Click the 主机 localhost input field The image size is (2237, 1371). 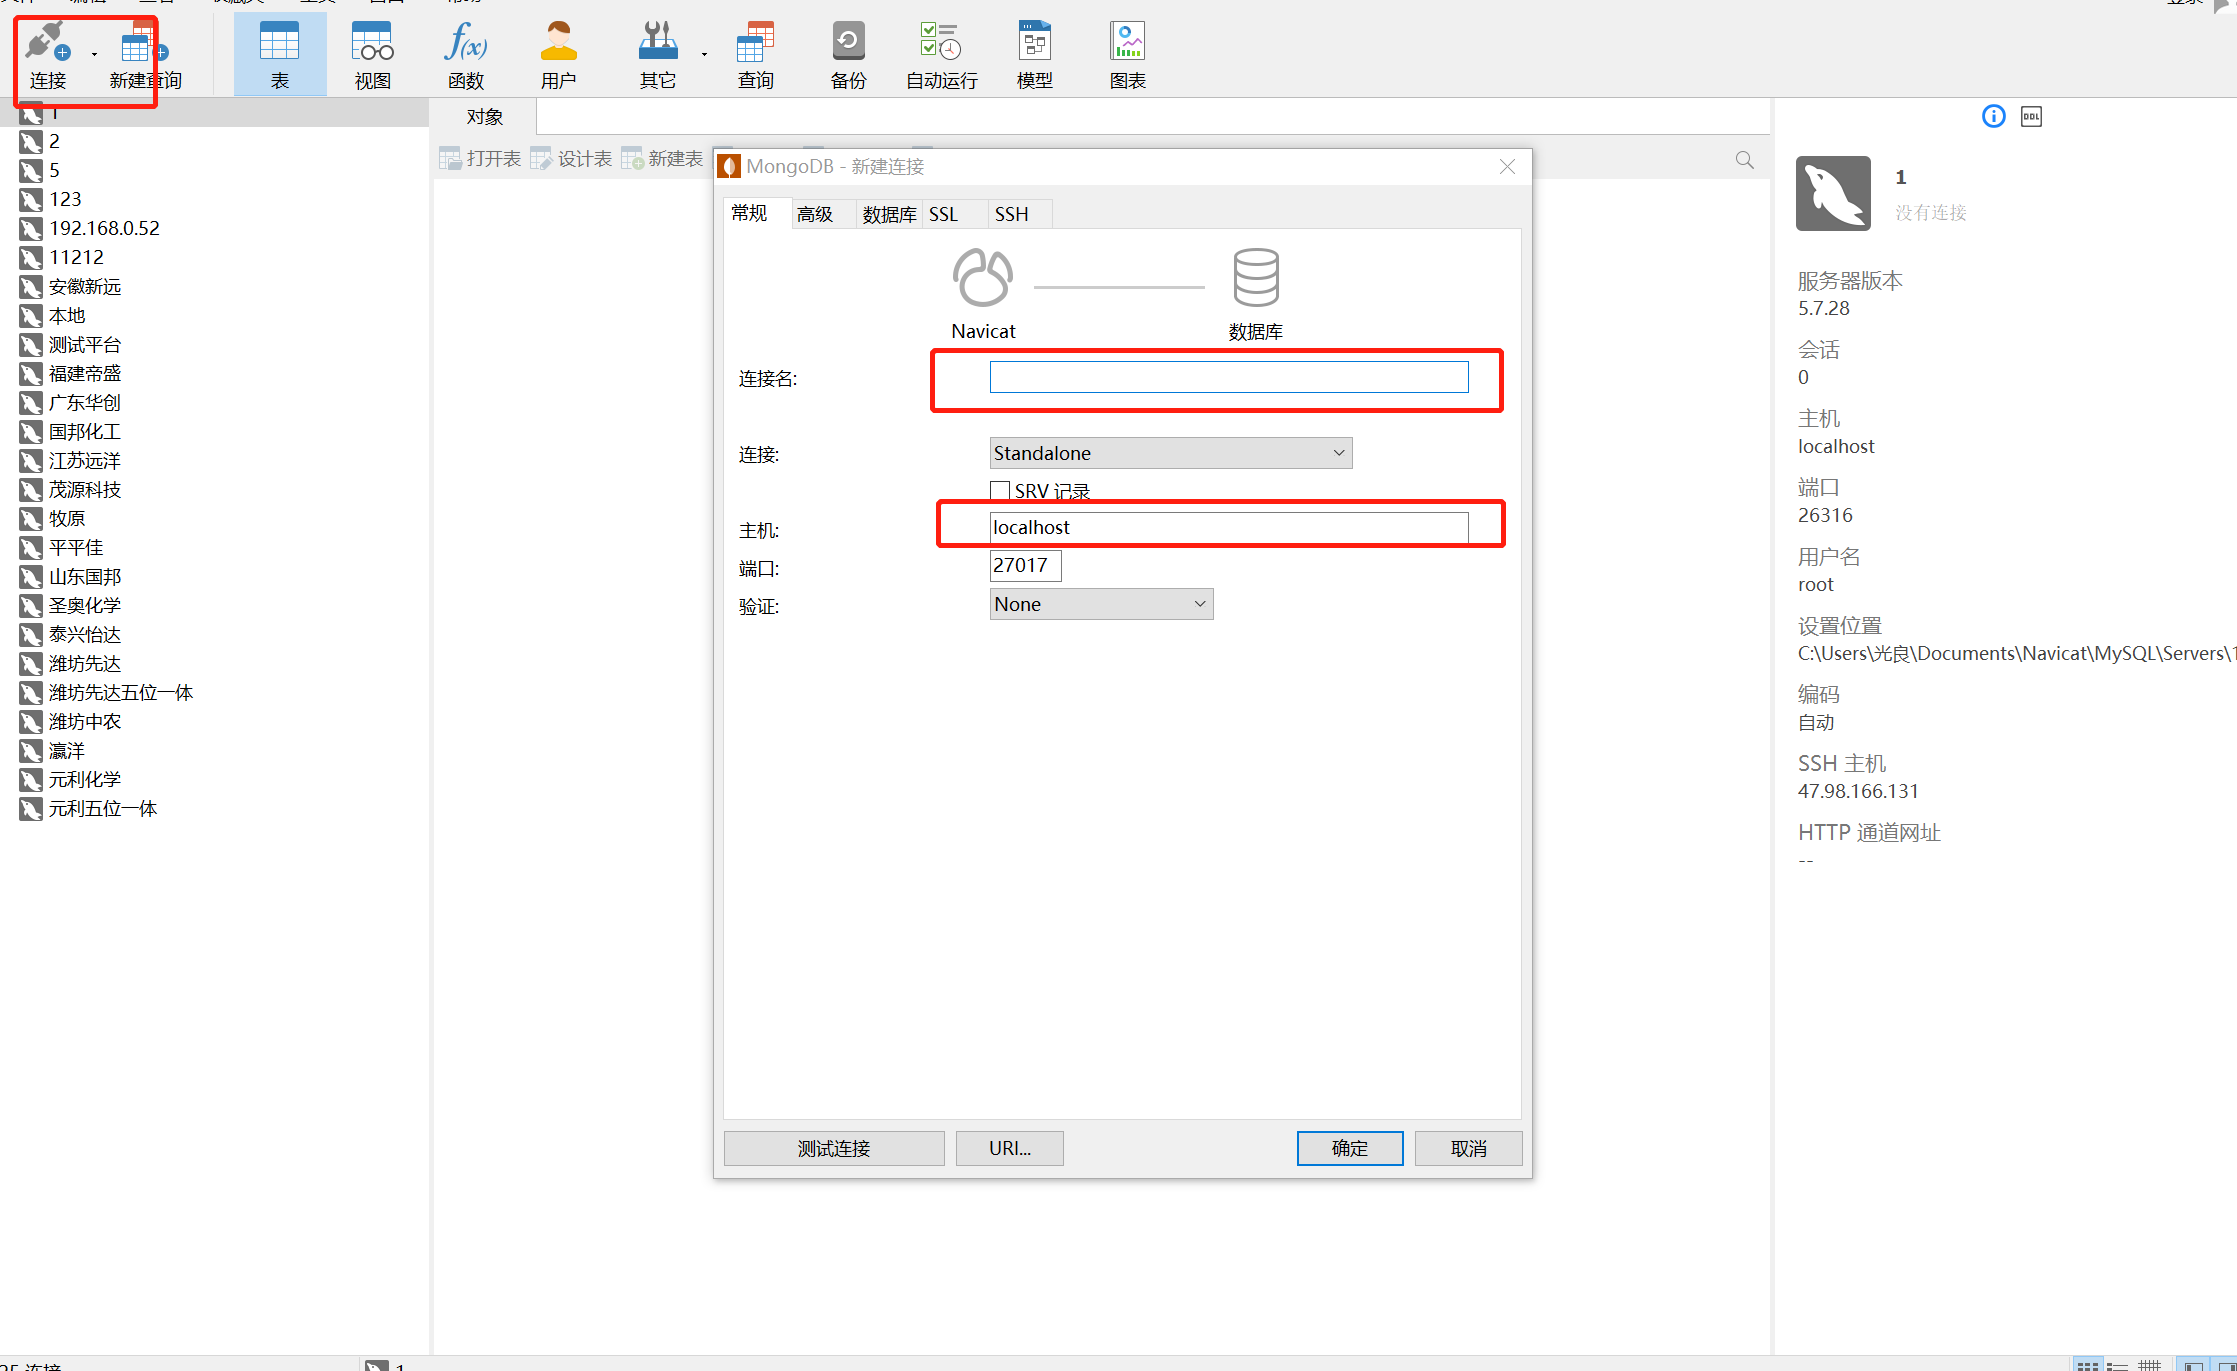coord(1229,527)
